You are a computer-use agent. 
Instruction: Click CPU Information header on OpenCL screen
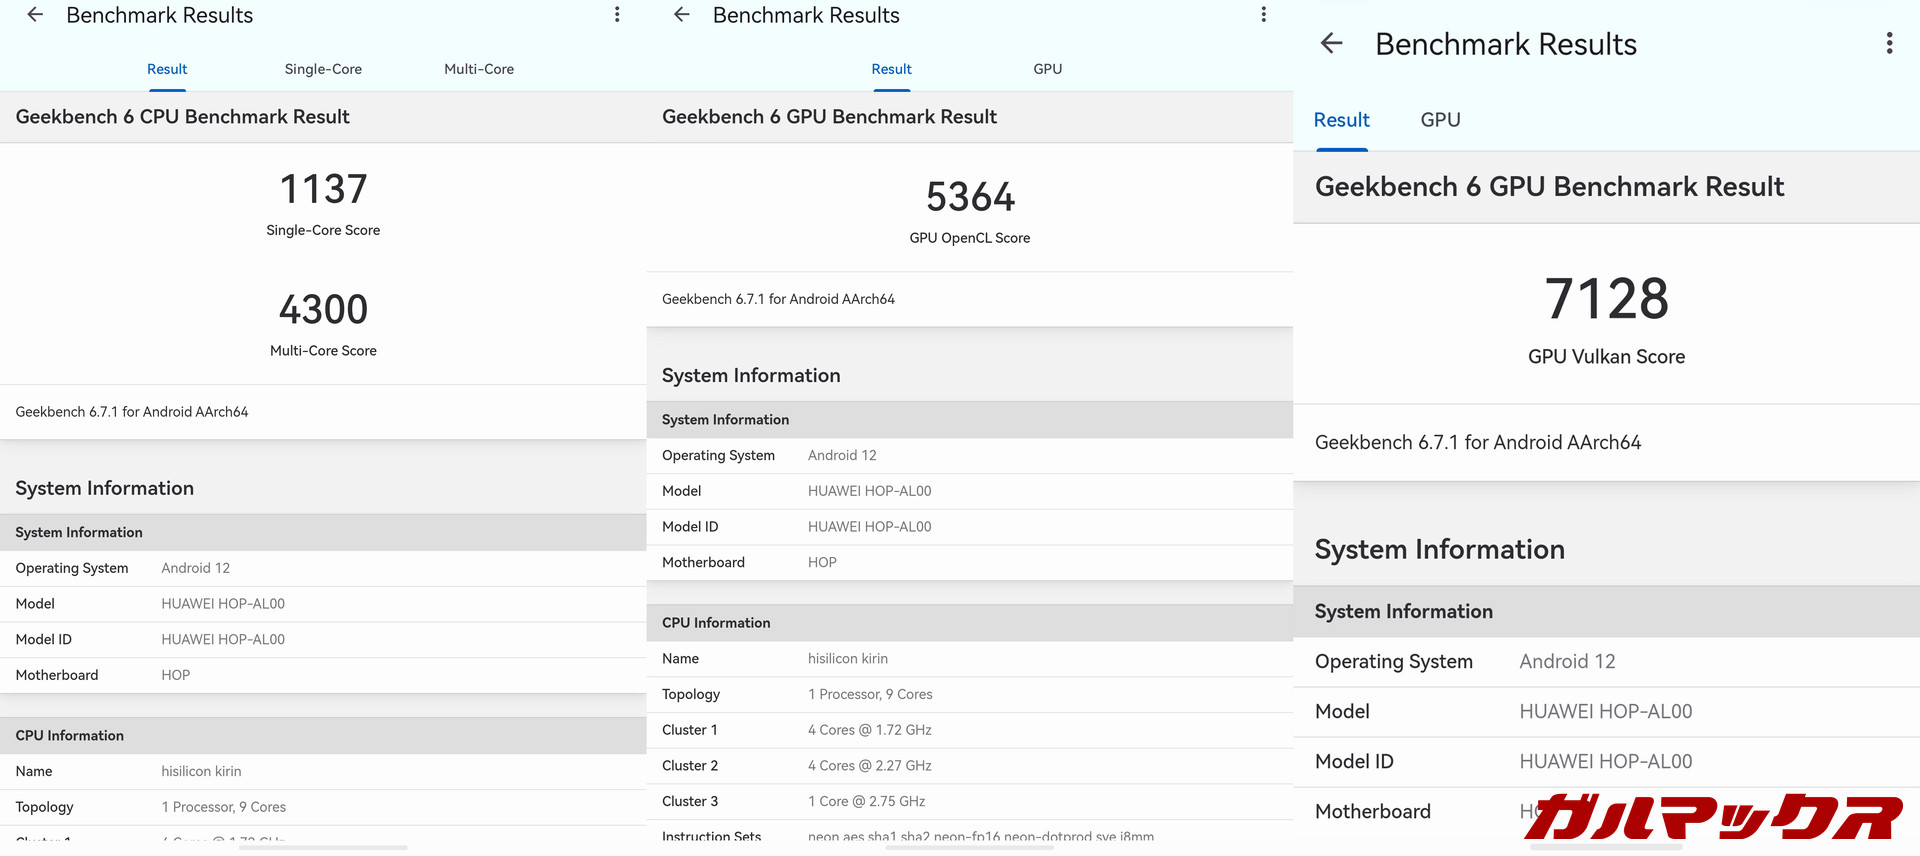970,623
